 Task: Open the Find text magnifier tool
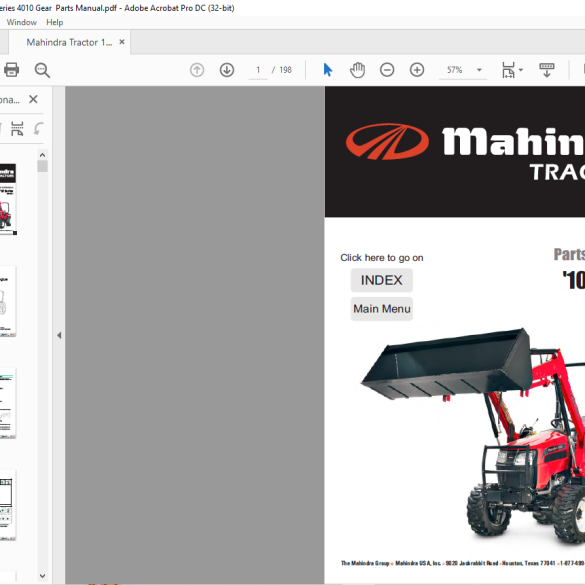point(42,70)
